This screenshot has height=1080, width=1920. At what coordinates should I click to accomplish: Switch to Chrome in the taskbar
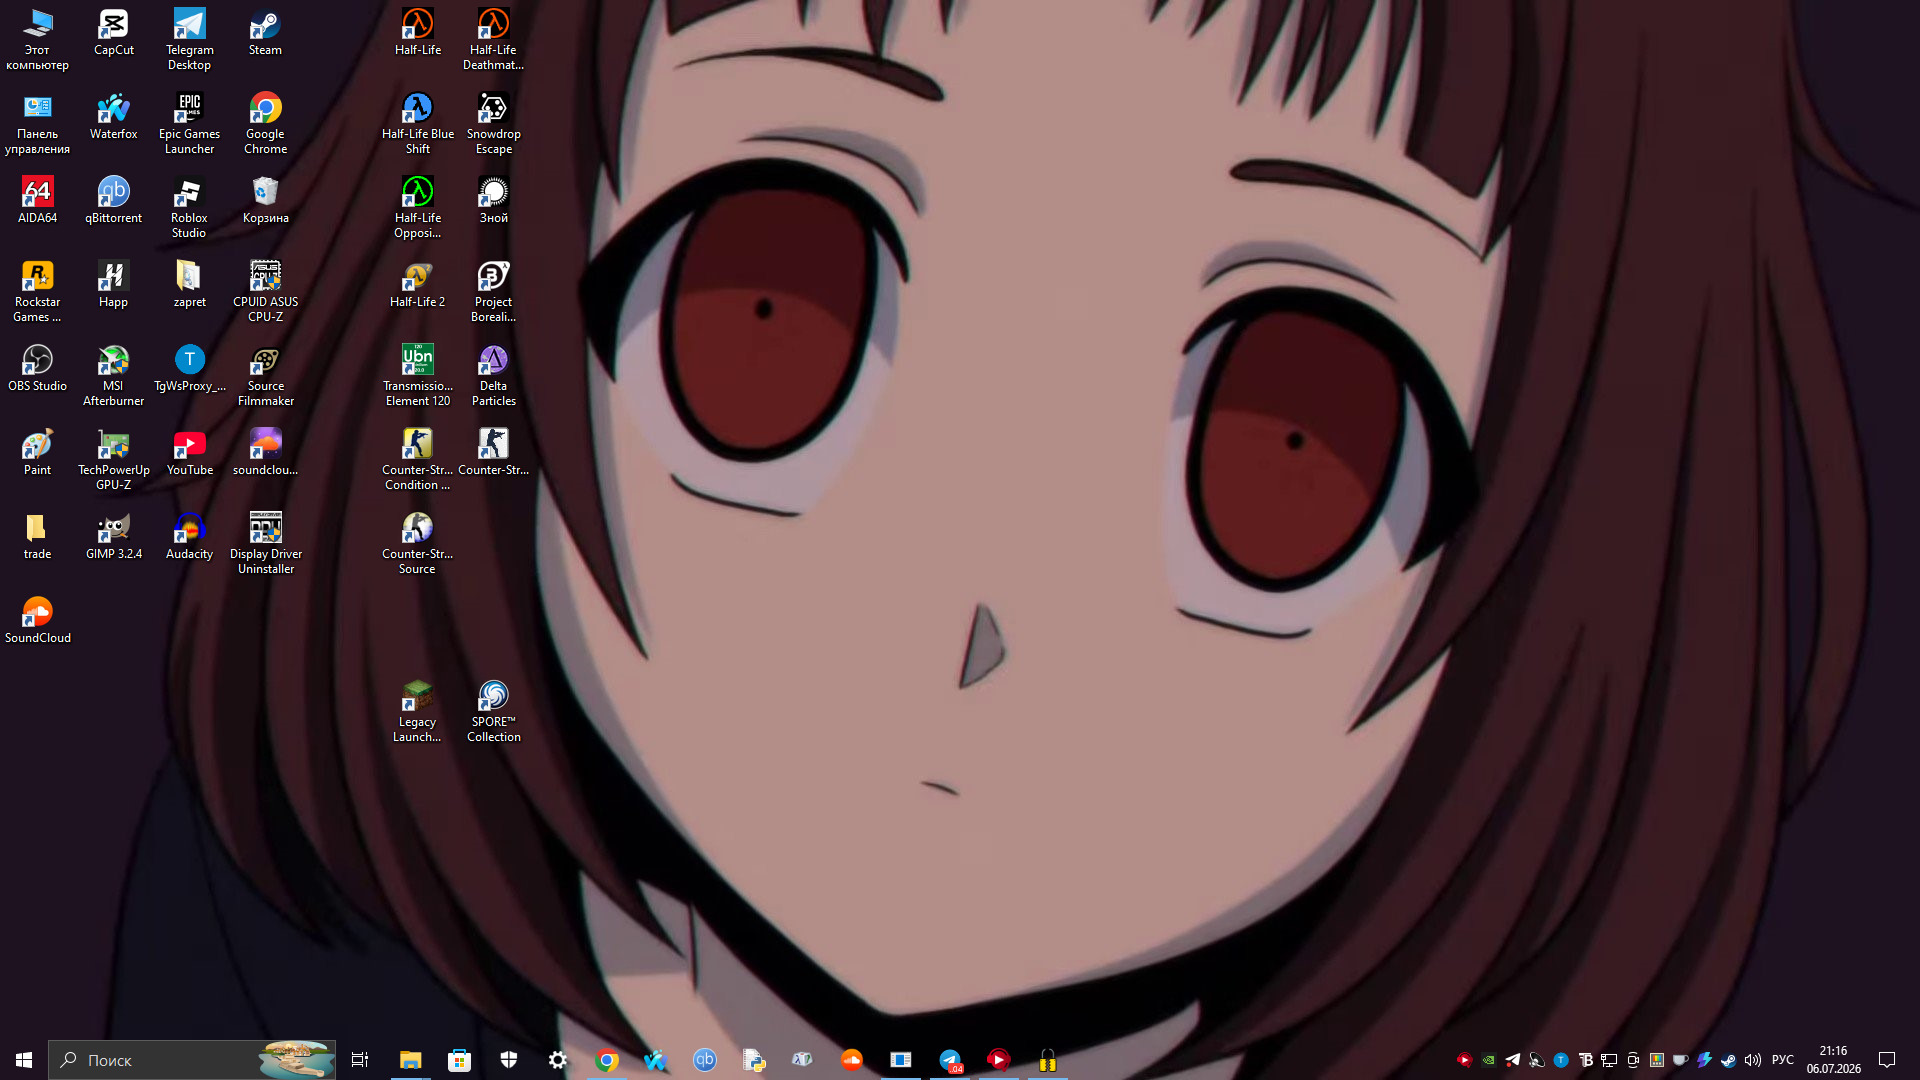606,1060
